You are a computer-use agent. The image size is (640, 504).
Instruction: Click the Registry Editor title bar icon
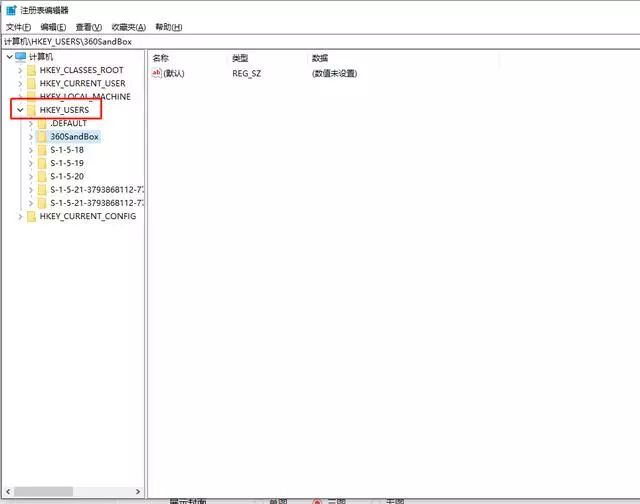pos(11,10)
